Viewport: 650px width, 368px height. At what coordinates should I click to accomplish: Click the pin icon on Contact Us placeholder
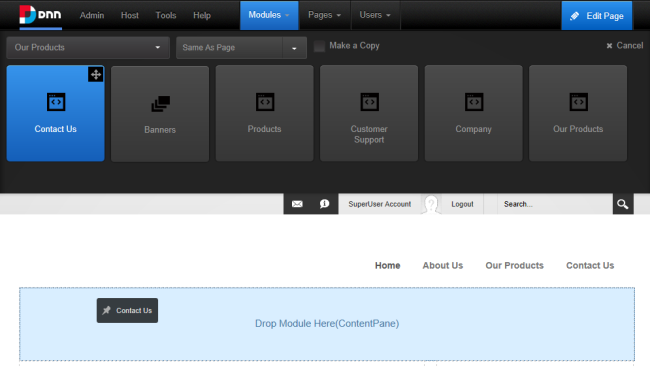point(107,310)
